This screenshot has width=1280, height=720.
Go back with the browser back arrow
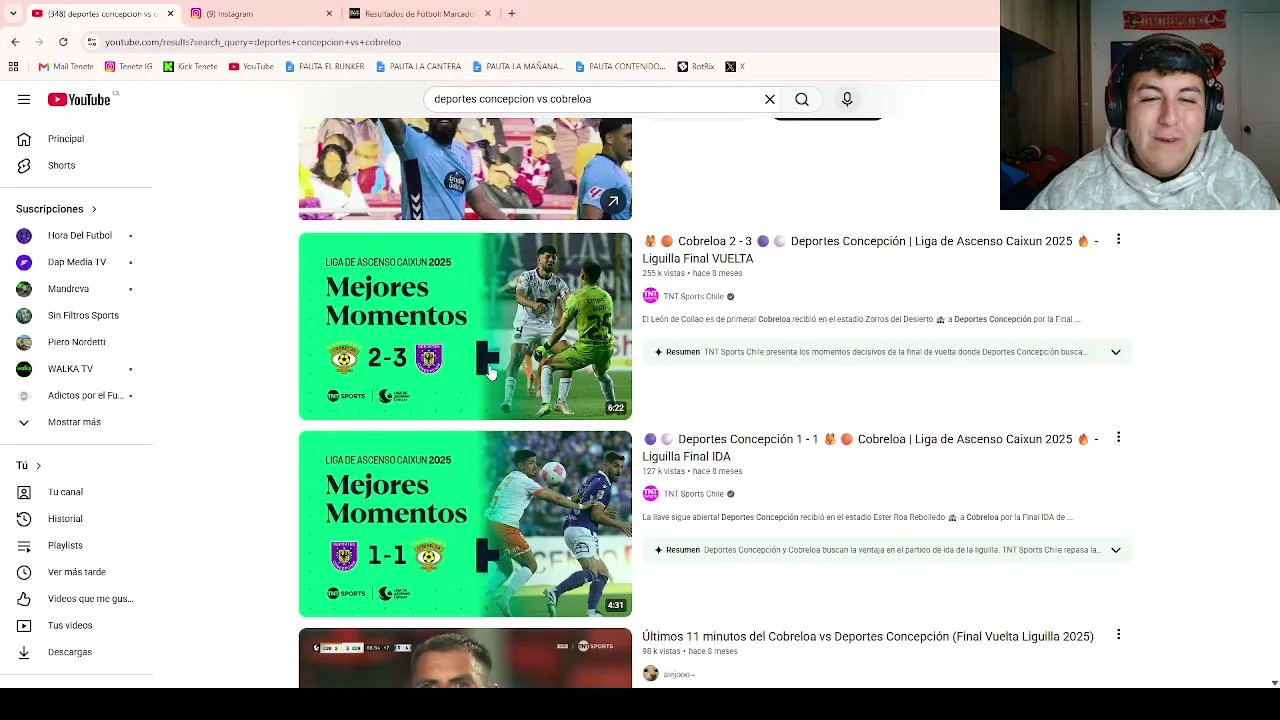tap(15, 42)
